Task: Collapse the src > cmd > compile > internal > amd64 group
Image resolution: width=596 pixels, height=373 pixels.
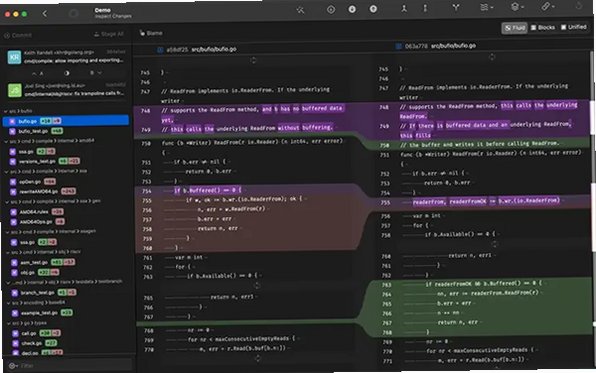Action: (x=6, y=141)
